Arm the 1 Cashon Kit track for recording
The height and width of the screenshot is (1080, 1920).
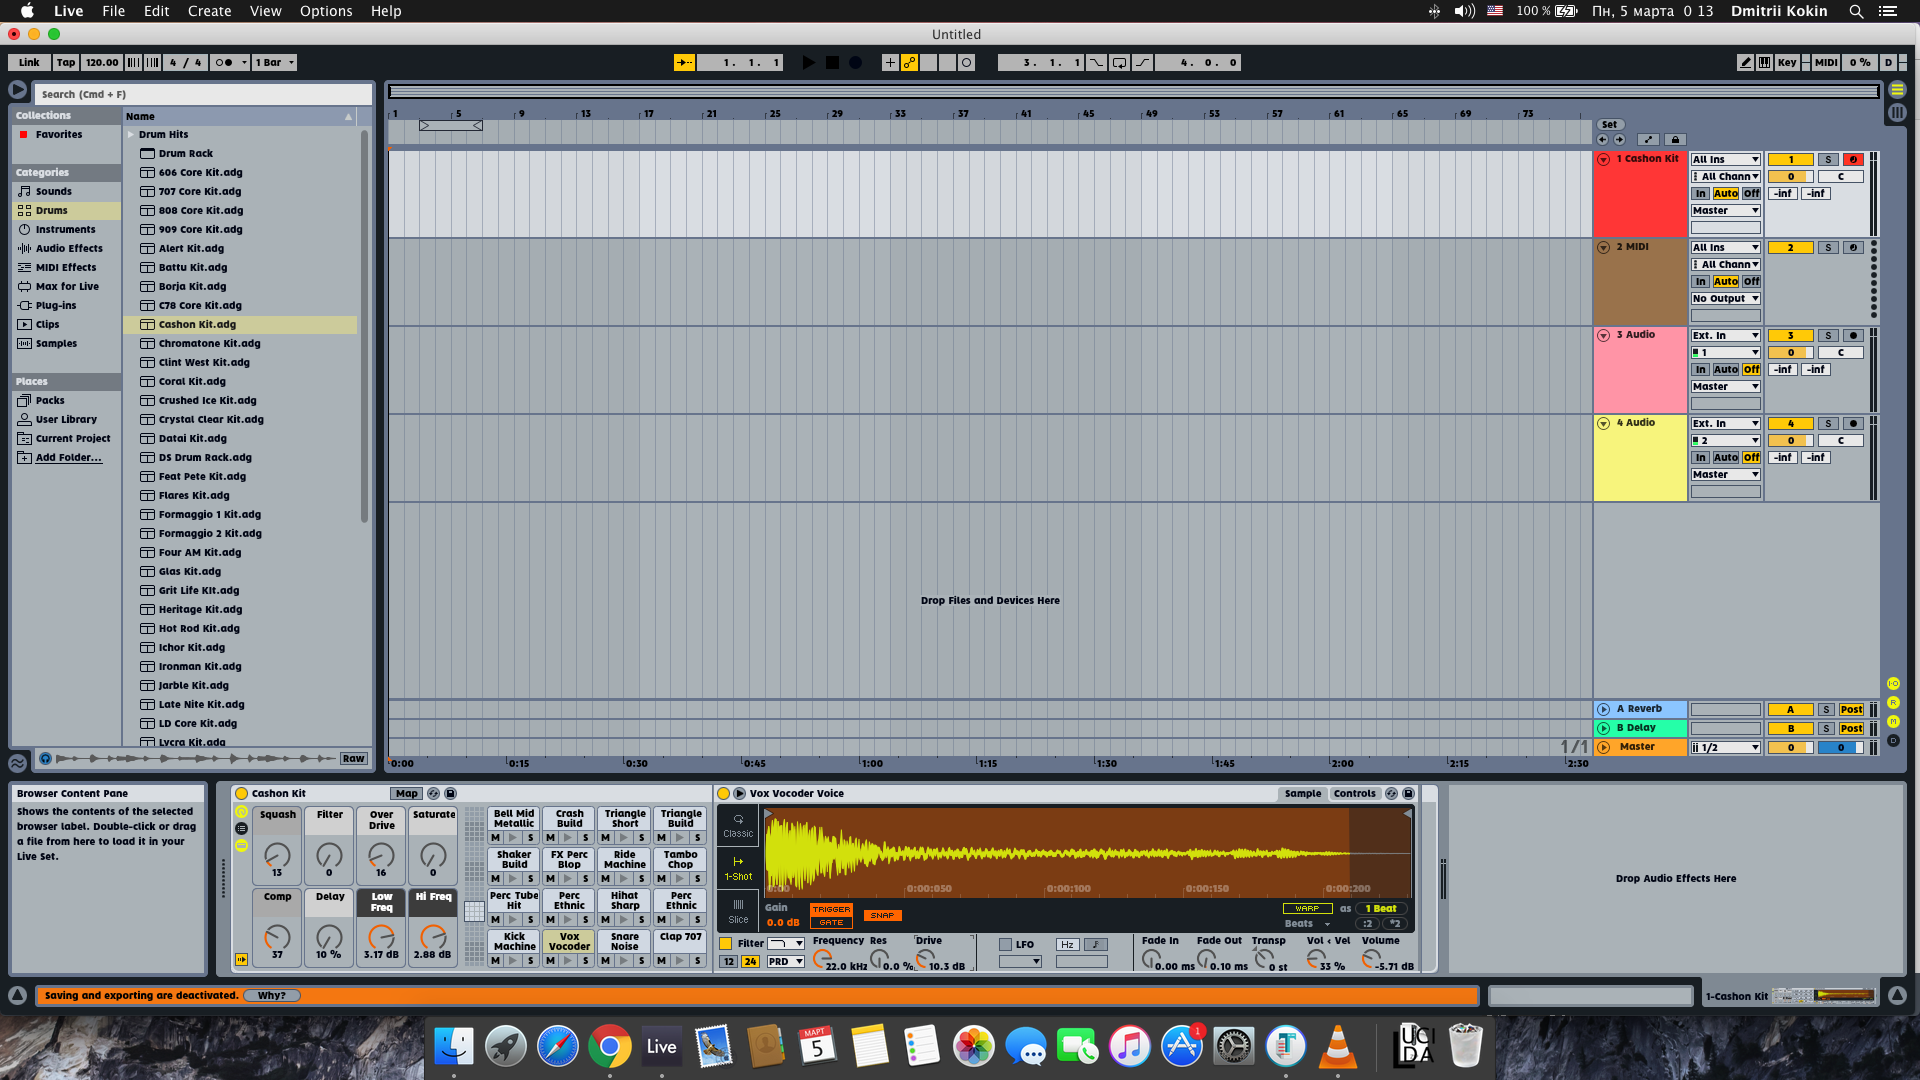1853,159
